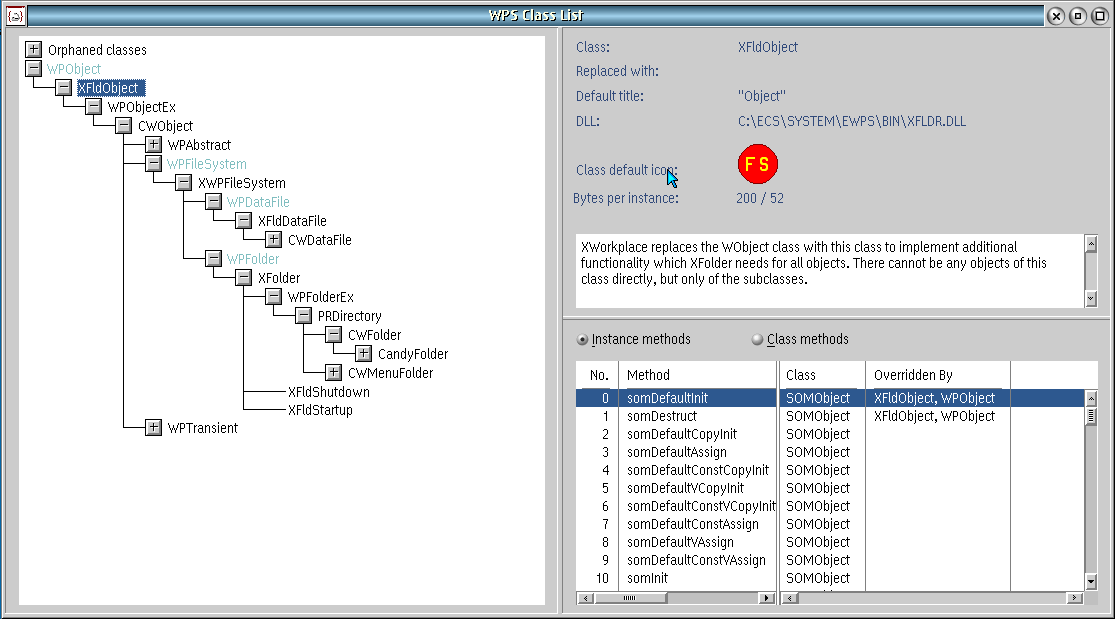This screenshot has width=1115, height=619.
Task: Close the WPS Class List window
Action: [x=1056, y=16]
